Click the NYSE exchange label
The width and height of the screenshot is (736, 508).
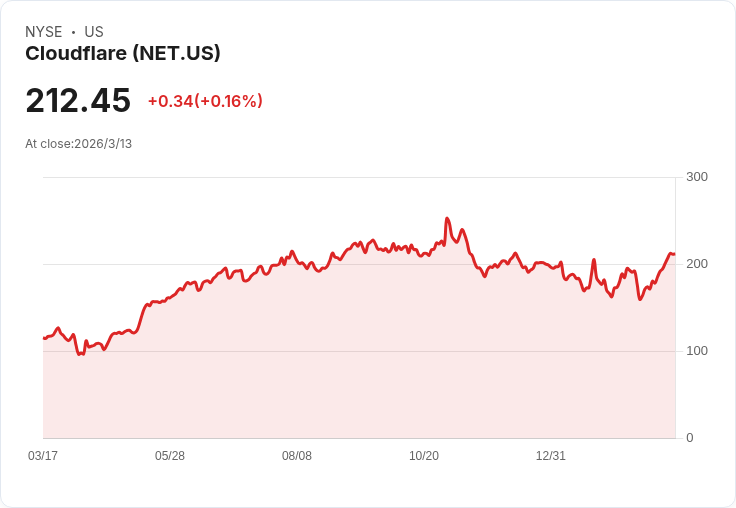click(43, 32)
